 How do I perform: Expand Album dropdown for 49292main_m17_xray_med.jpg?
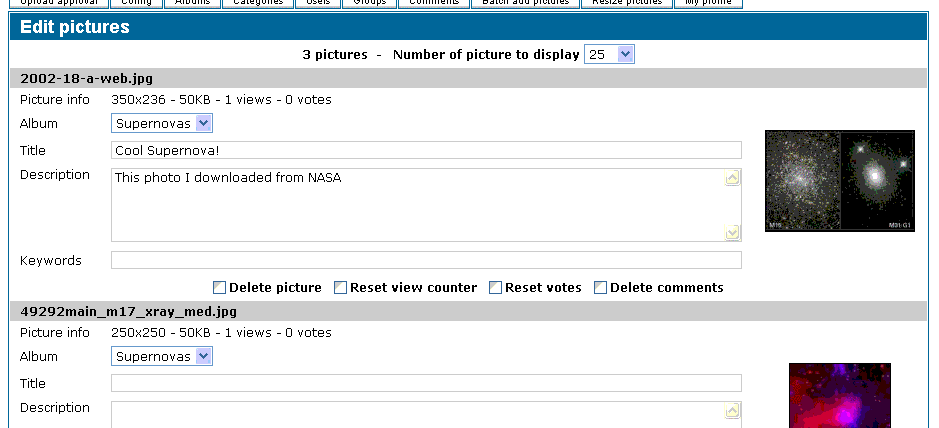pos(162,356)
